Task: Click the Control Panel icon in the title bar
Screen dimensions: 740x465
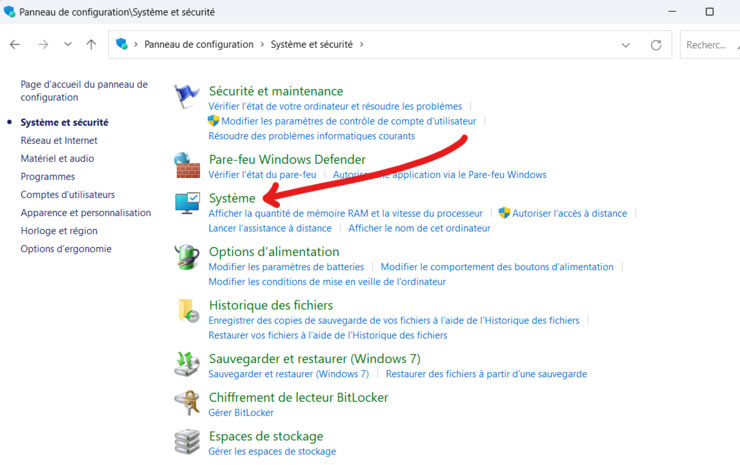Action: pyautogui.click(x=9, y=11)
